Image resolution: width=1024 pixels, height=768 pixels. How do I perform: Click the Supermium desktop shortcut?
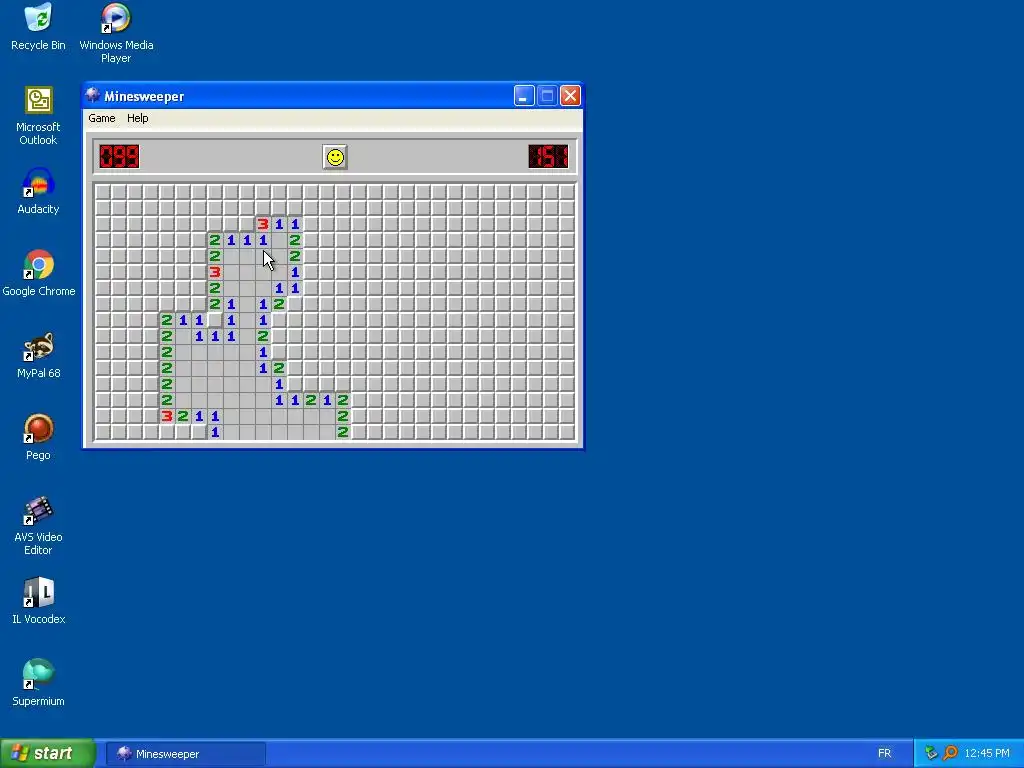[x=38, y=683]
